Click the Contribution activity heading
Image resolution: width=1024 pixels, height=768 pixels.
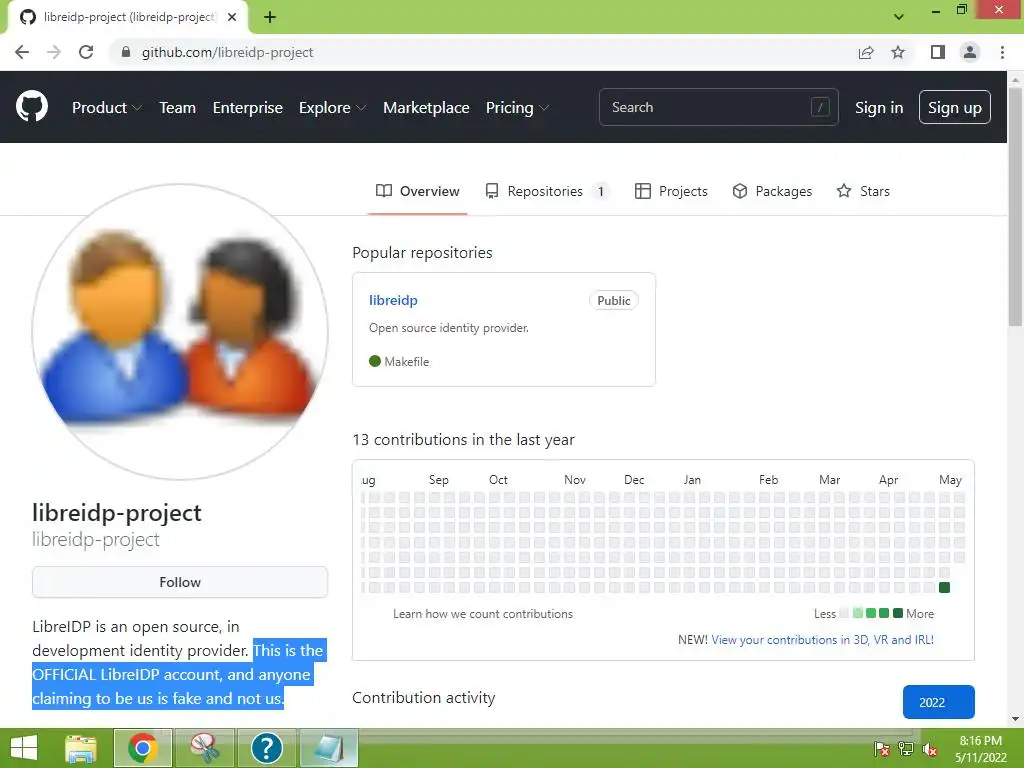pos(423,697)
